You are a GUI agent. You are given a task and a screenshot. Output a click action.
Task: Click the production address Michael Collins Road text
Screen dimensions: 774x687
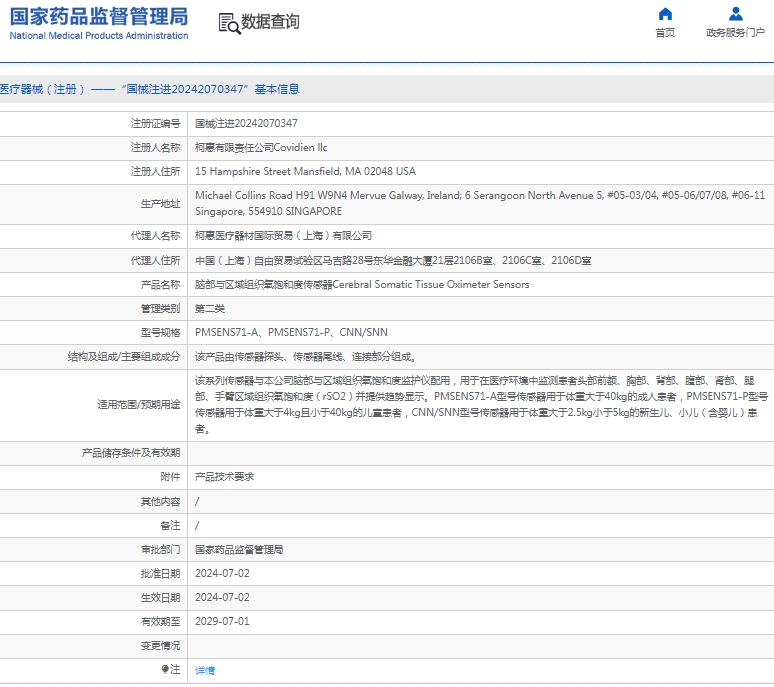coord(480,203)
